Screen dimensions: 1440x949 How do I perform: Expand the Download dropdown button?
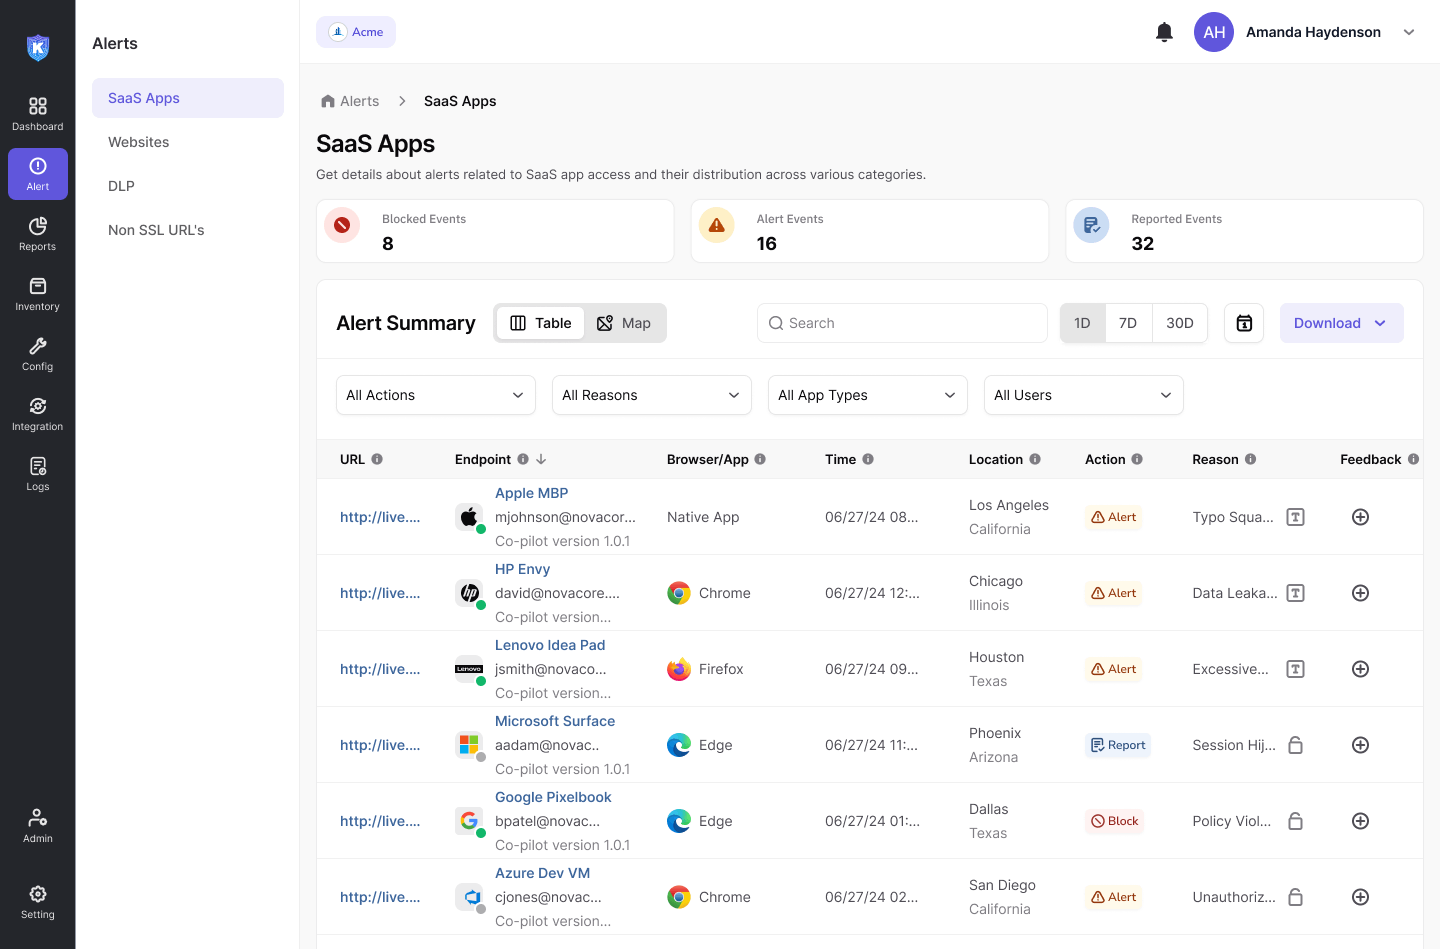1341,323
